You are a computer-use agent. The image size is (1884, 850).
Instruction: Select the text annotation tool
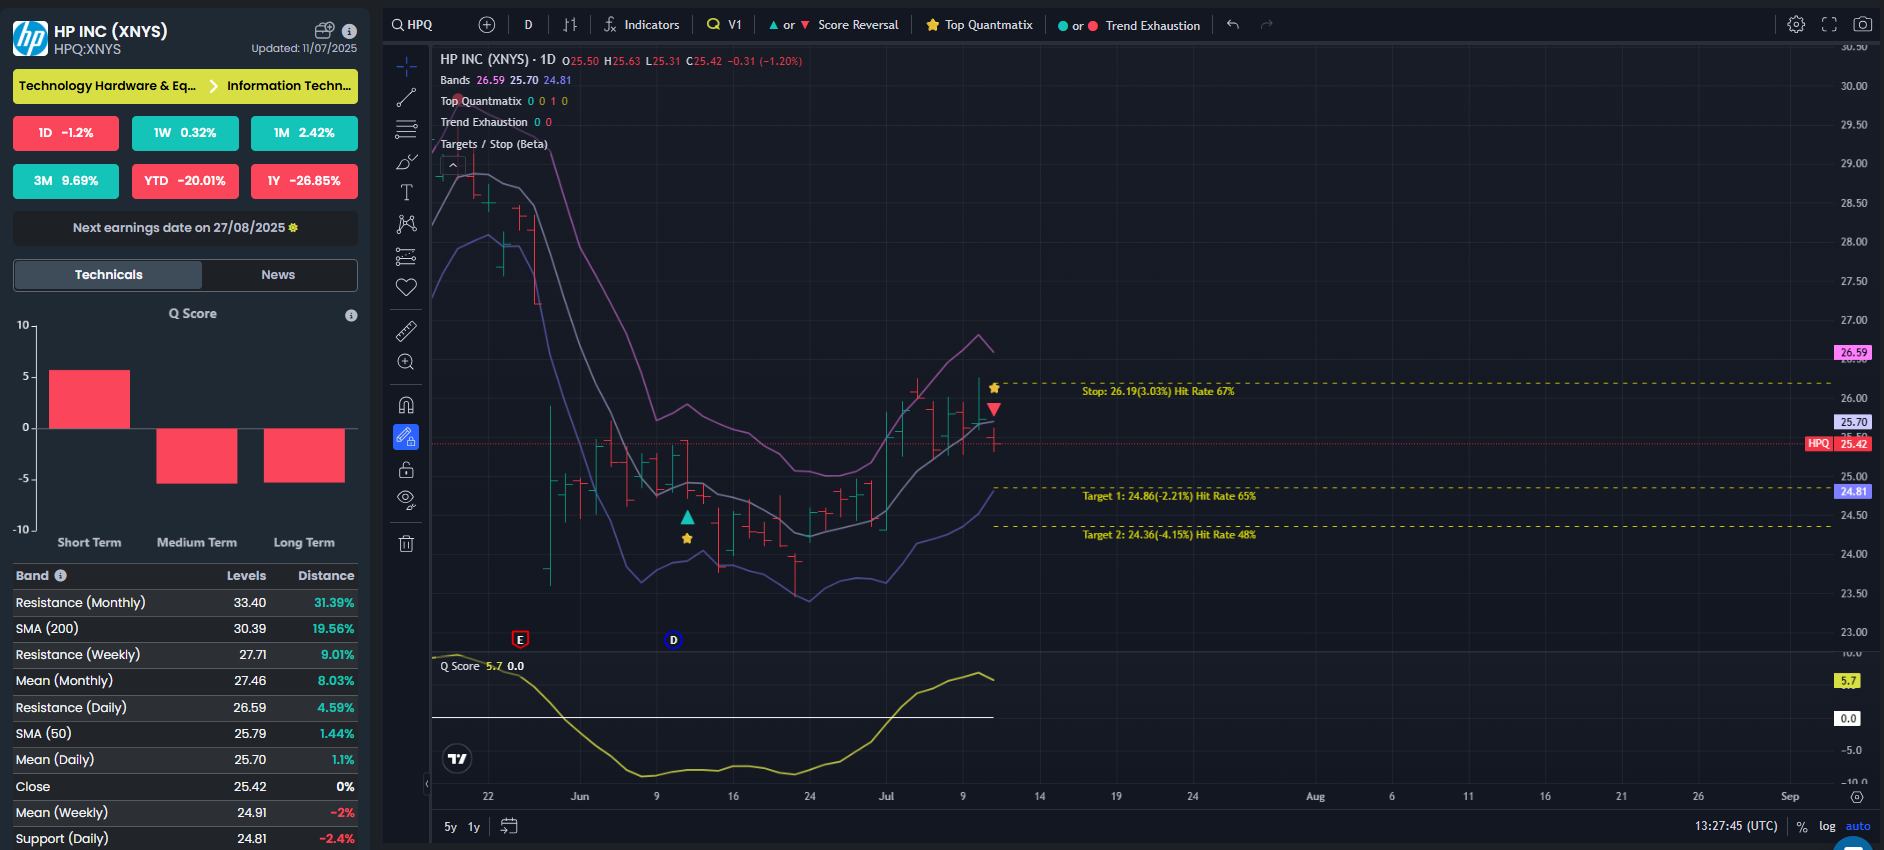[406, 192]
